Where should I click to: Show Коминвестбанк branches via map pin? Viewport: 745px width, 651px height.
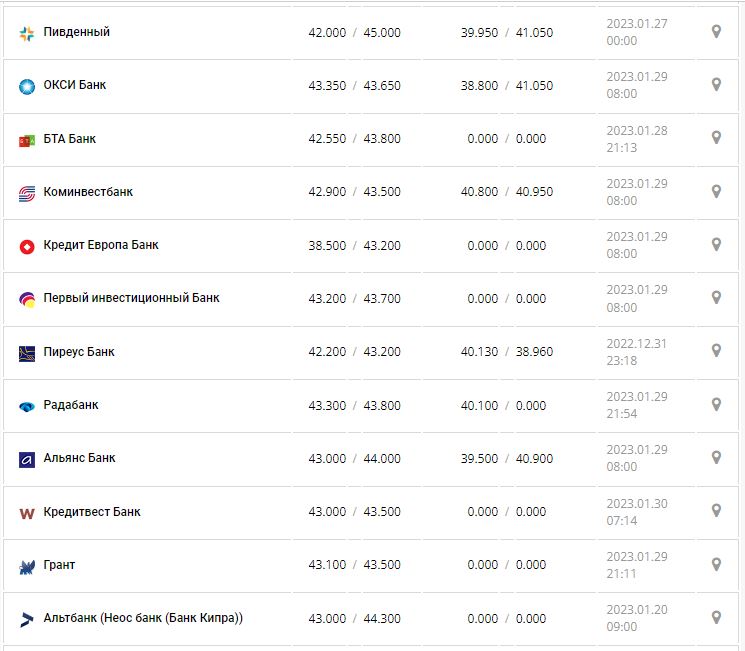coord(716,191)
